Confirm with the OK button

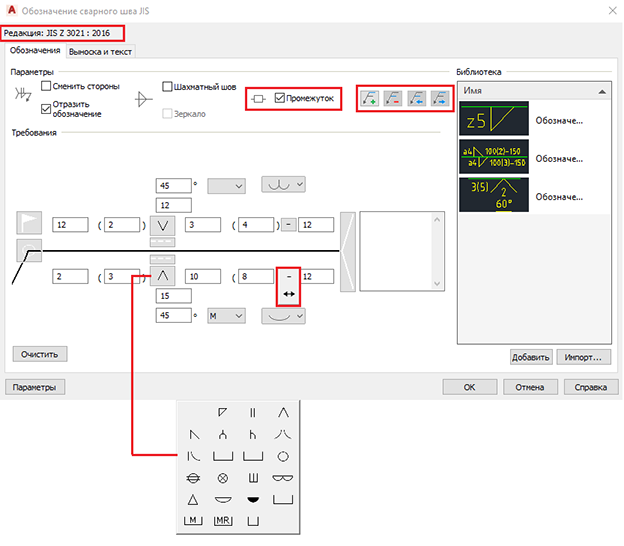pos(470,387)
